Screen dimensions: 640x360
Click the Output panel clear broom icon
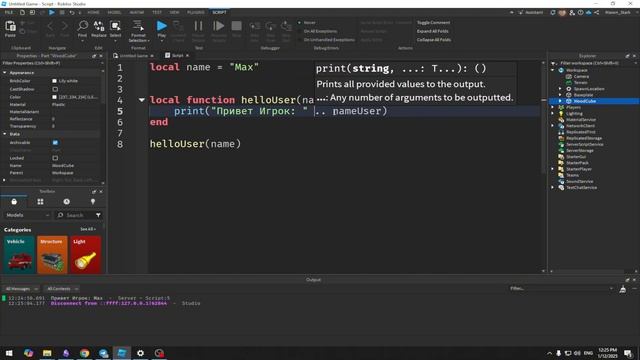[x=623, y=289]
